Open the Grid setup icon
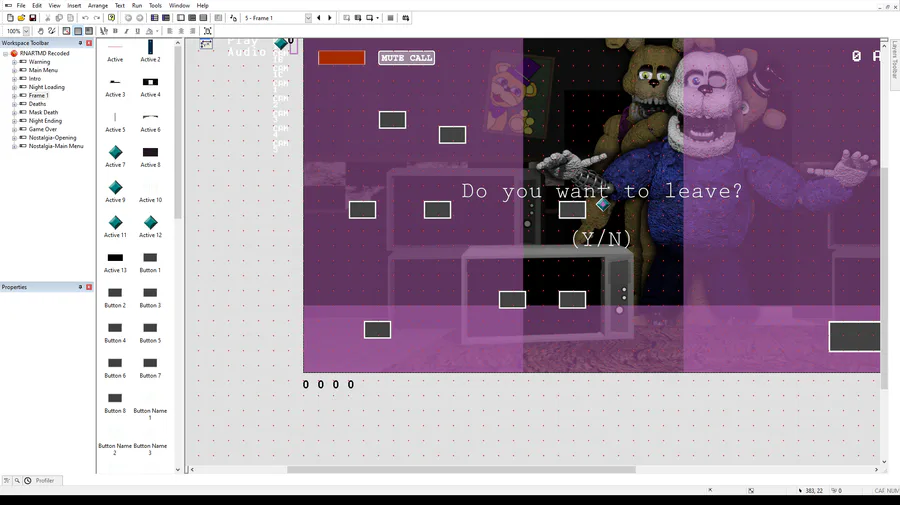 (x=66, y=31)
